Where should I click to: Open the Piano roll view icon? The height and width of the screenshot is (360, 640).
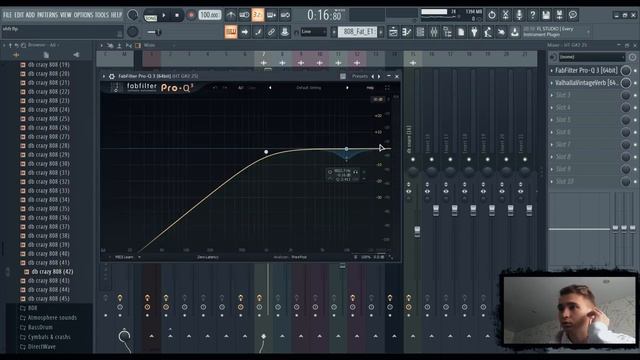pos(407,32)
